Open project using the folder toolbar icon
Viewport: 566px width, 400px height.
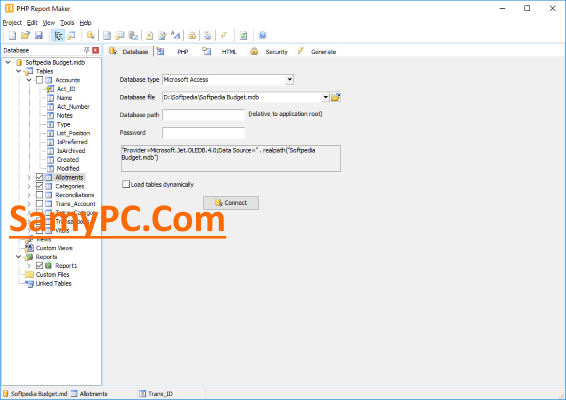click(x=25, y=35)
